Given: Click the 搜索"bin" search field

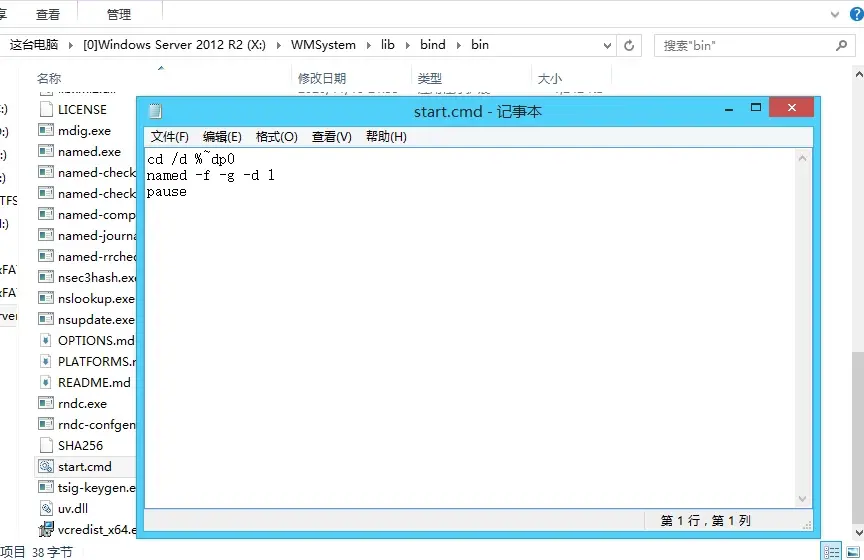Looking at the screenshot, I should (x=747, y=46).
